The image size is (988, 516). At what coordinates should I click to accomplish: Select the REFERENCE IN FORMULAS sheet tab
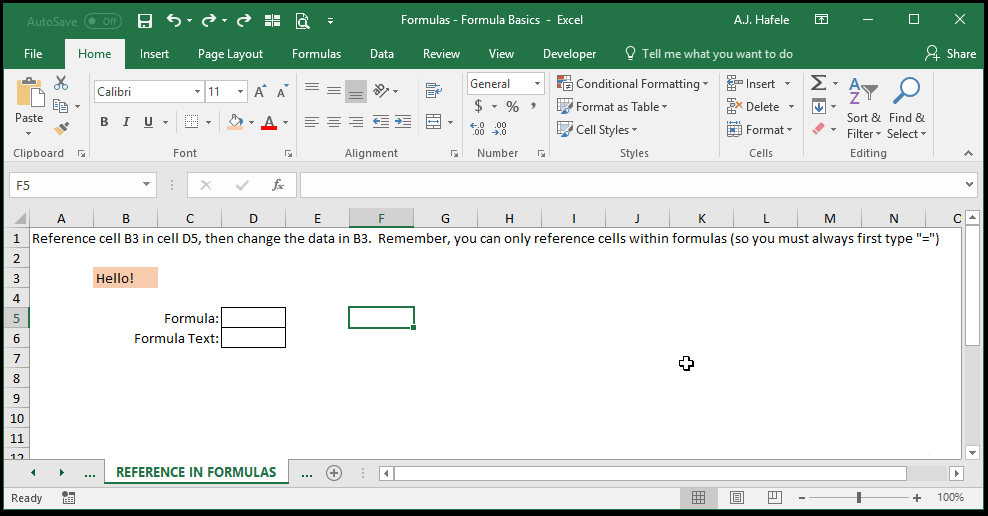point(196,473)
